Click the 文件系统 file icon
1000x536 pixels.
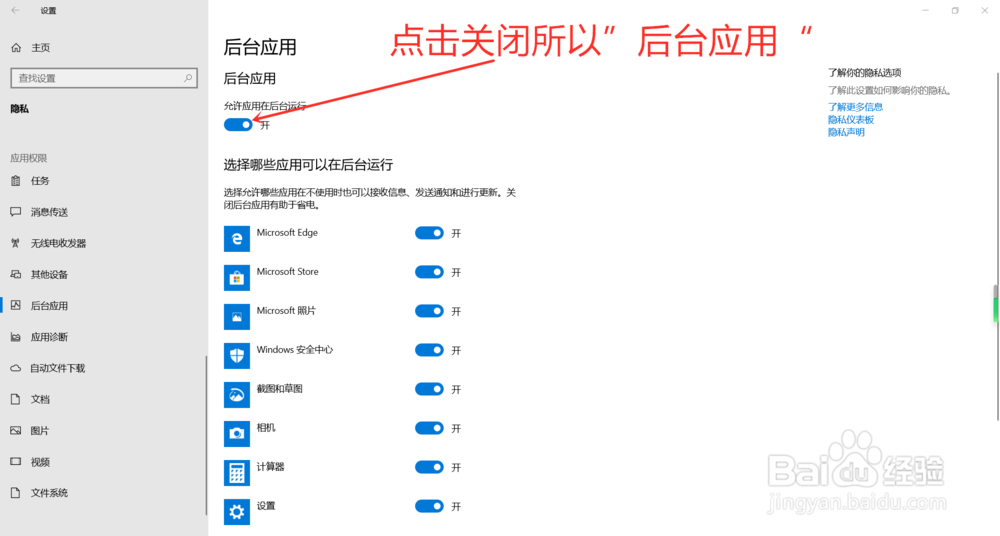click(x=16, y=493)
